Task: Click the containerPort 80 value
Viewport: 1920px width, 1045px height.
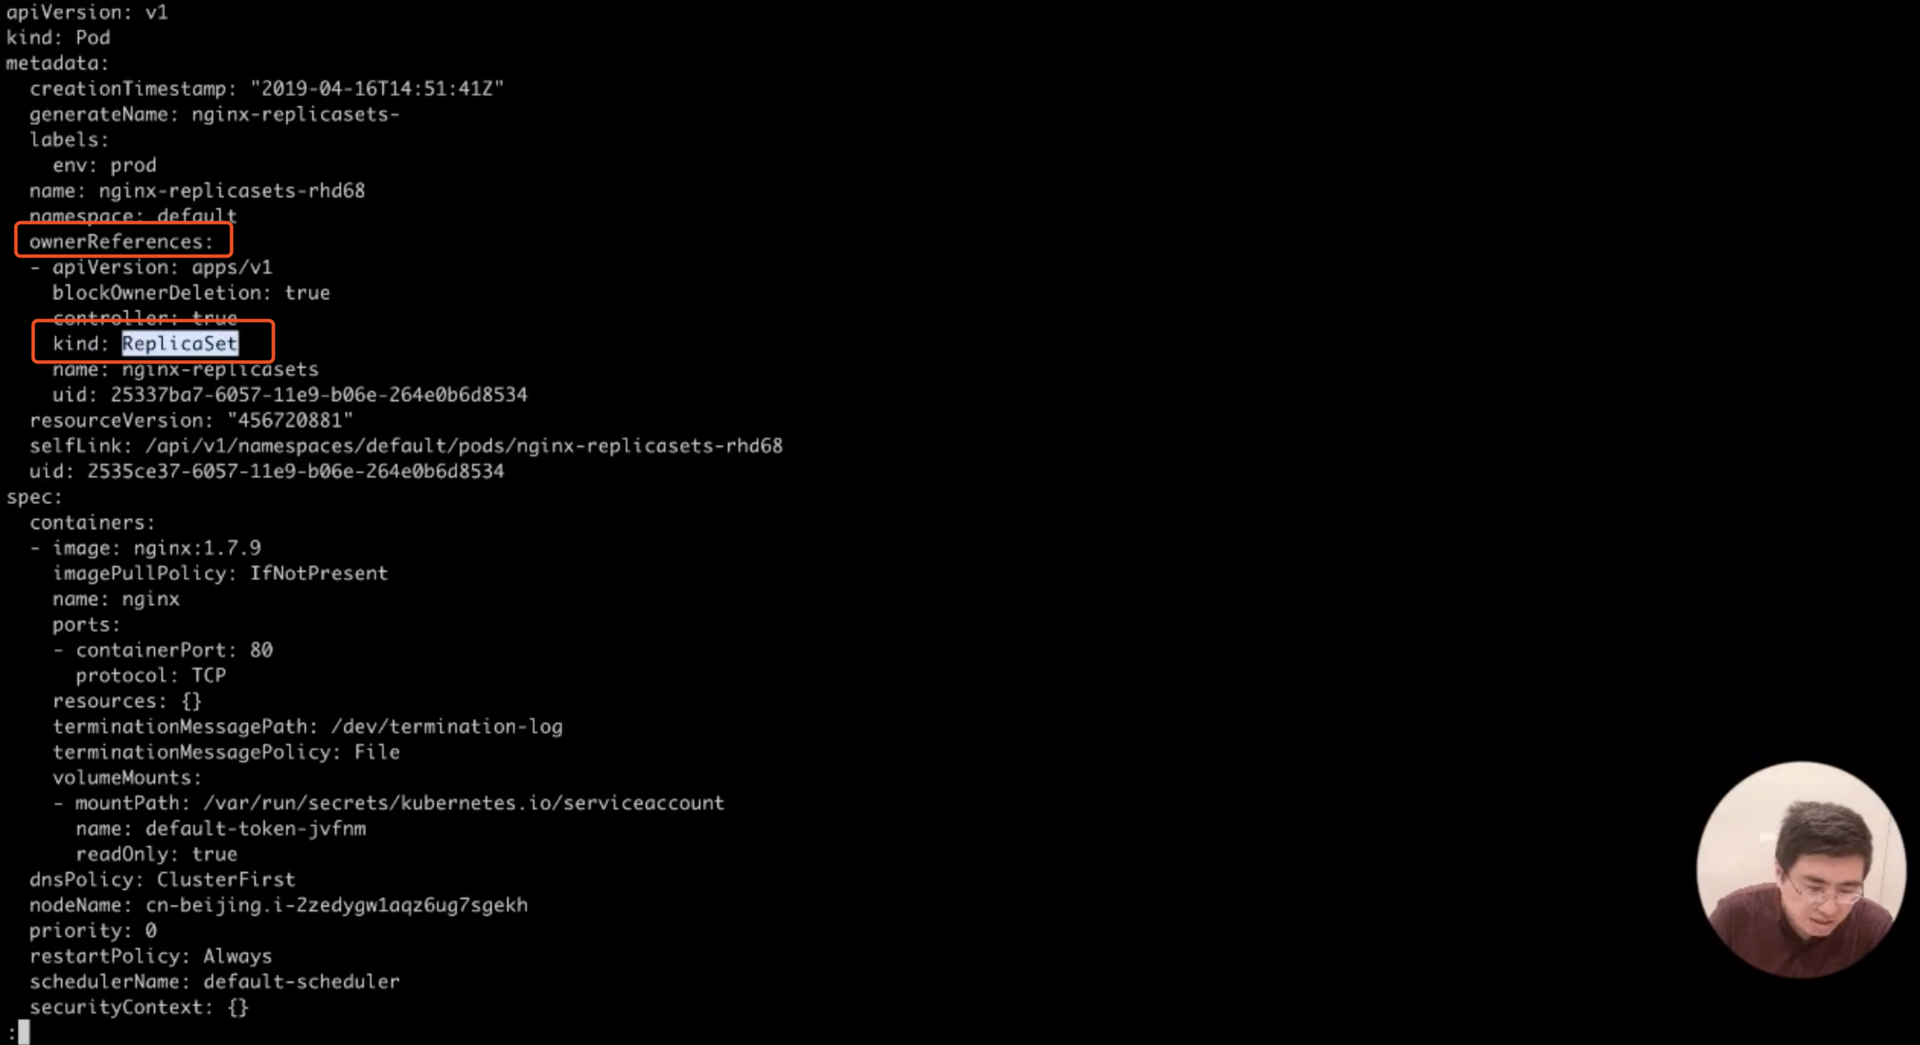Action: click(261, 650)
